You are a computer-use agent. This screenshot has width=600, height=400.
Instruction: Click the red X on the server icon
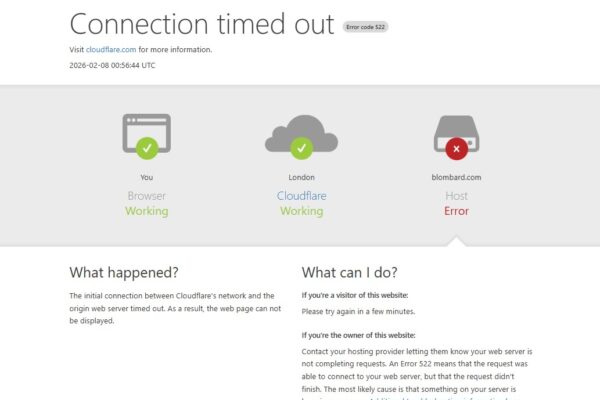point(457,148)
